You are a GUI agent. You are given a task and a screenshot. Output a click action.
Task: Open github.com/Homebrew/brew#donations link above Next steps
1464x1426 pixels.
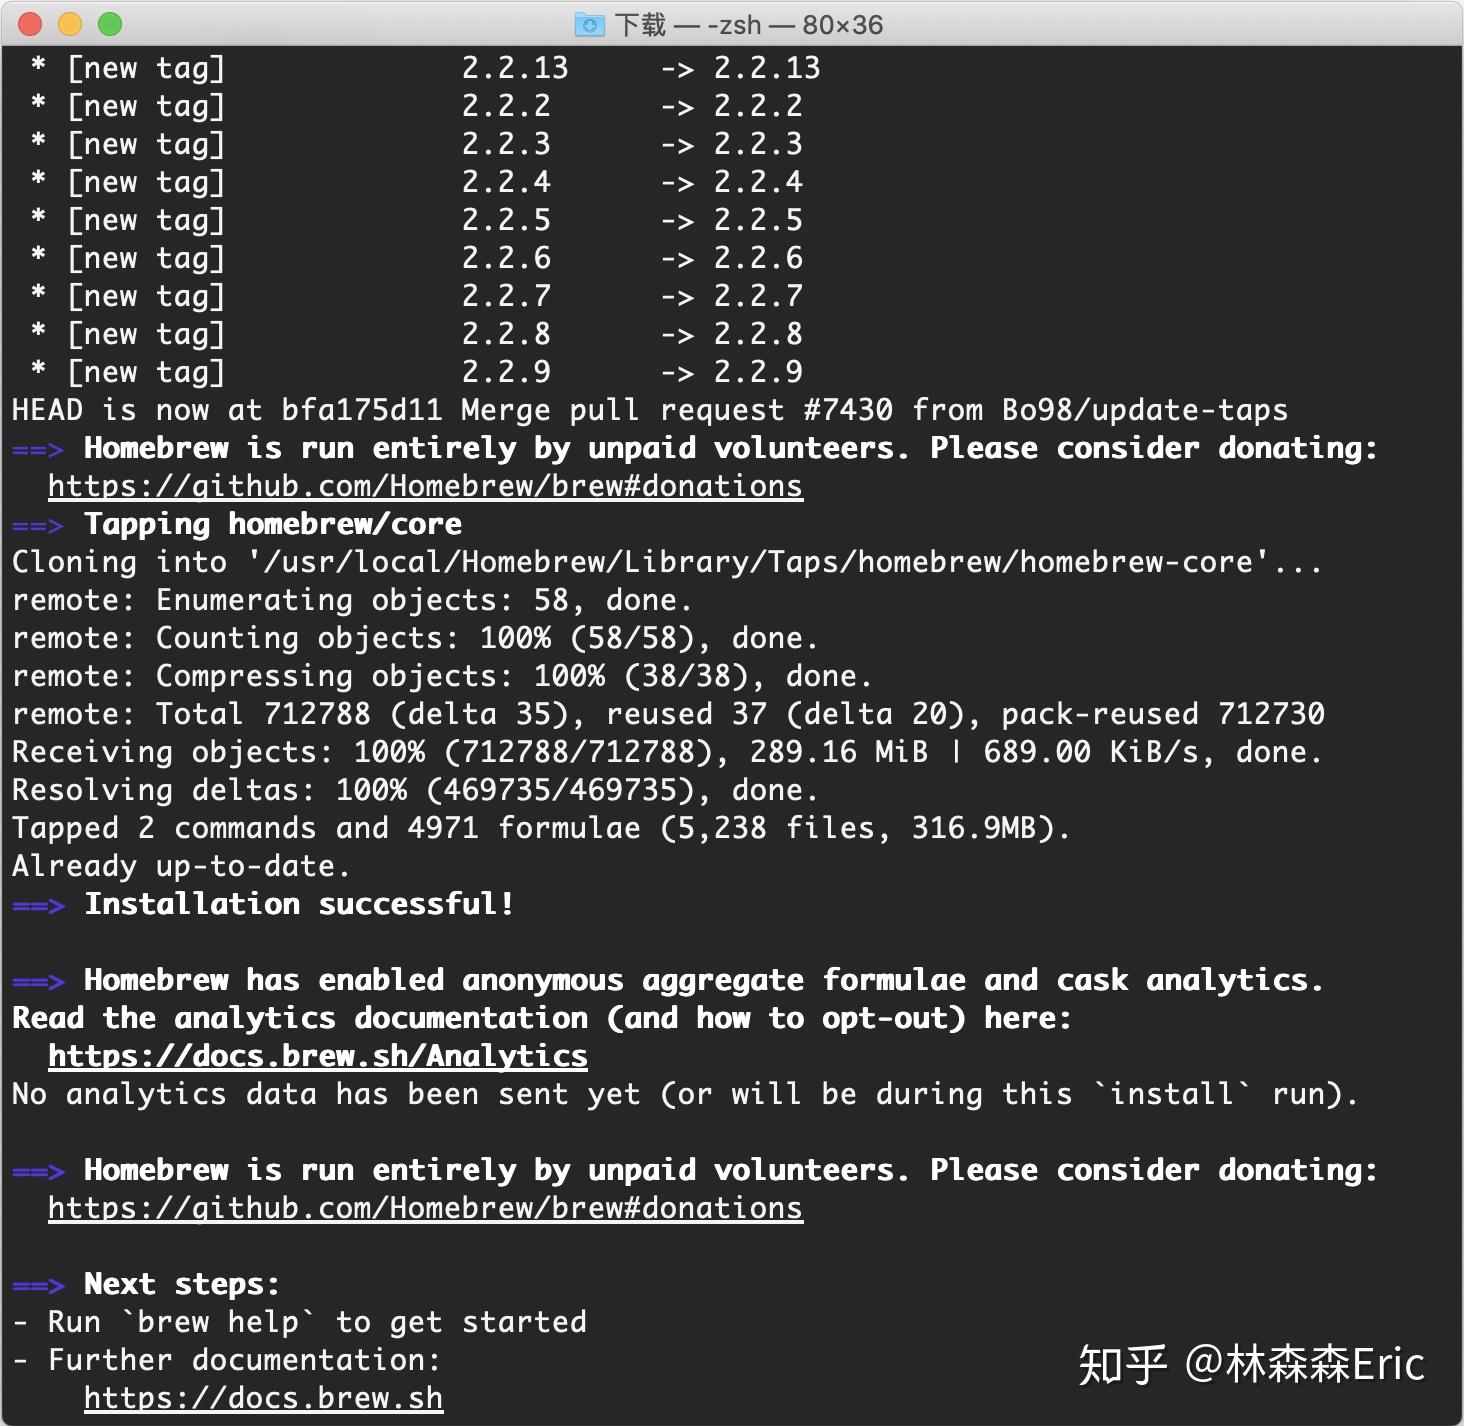(425, 1208)
